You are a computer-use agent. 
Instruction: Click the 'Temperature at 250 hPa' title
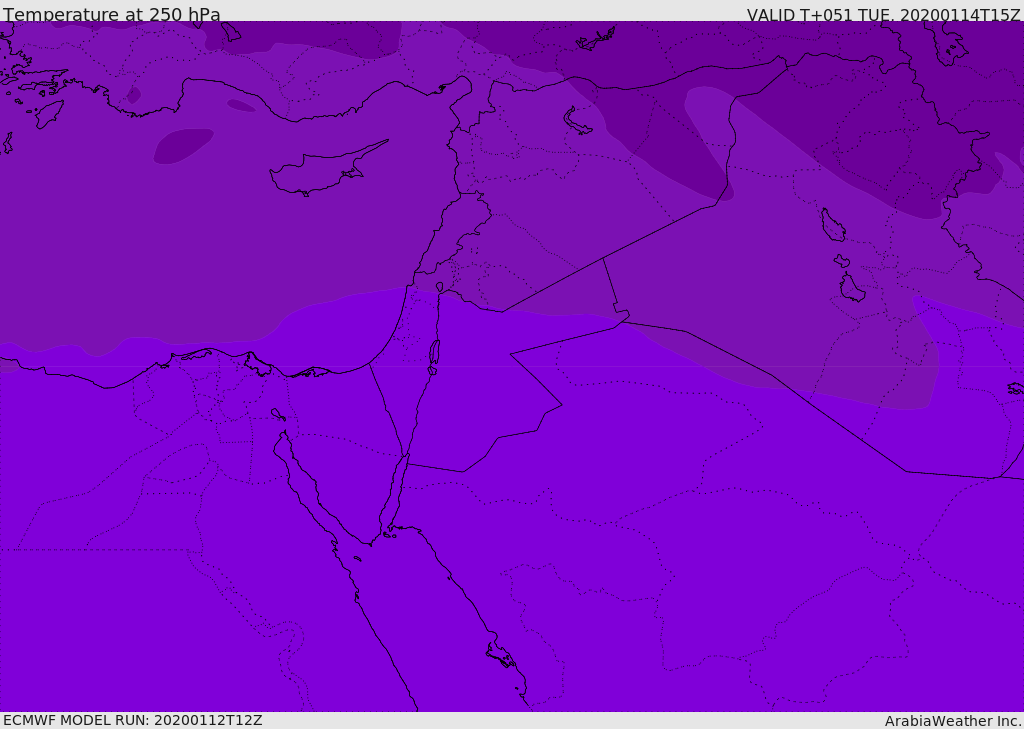(112, 14)
